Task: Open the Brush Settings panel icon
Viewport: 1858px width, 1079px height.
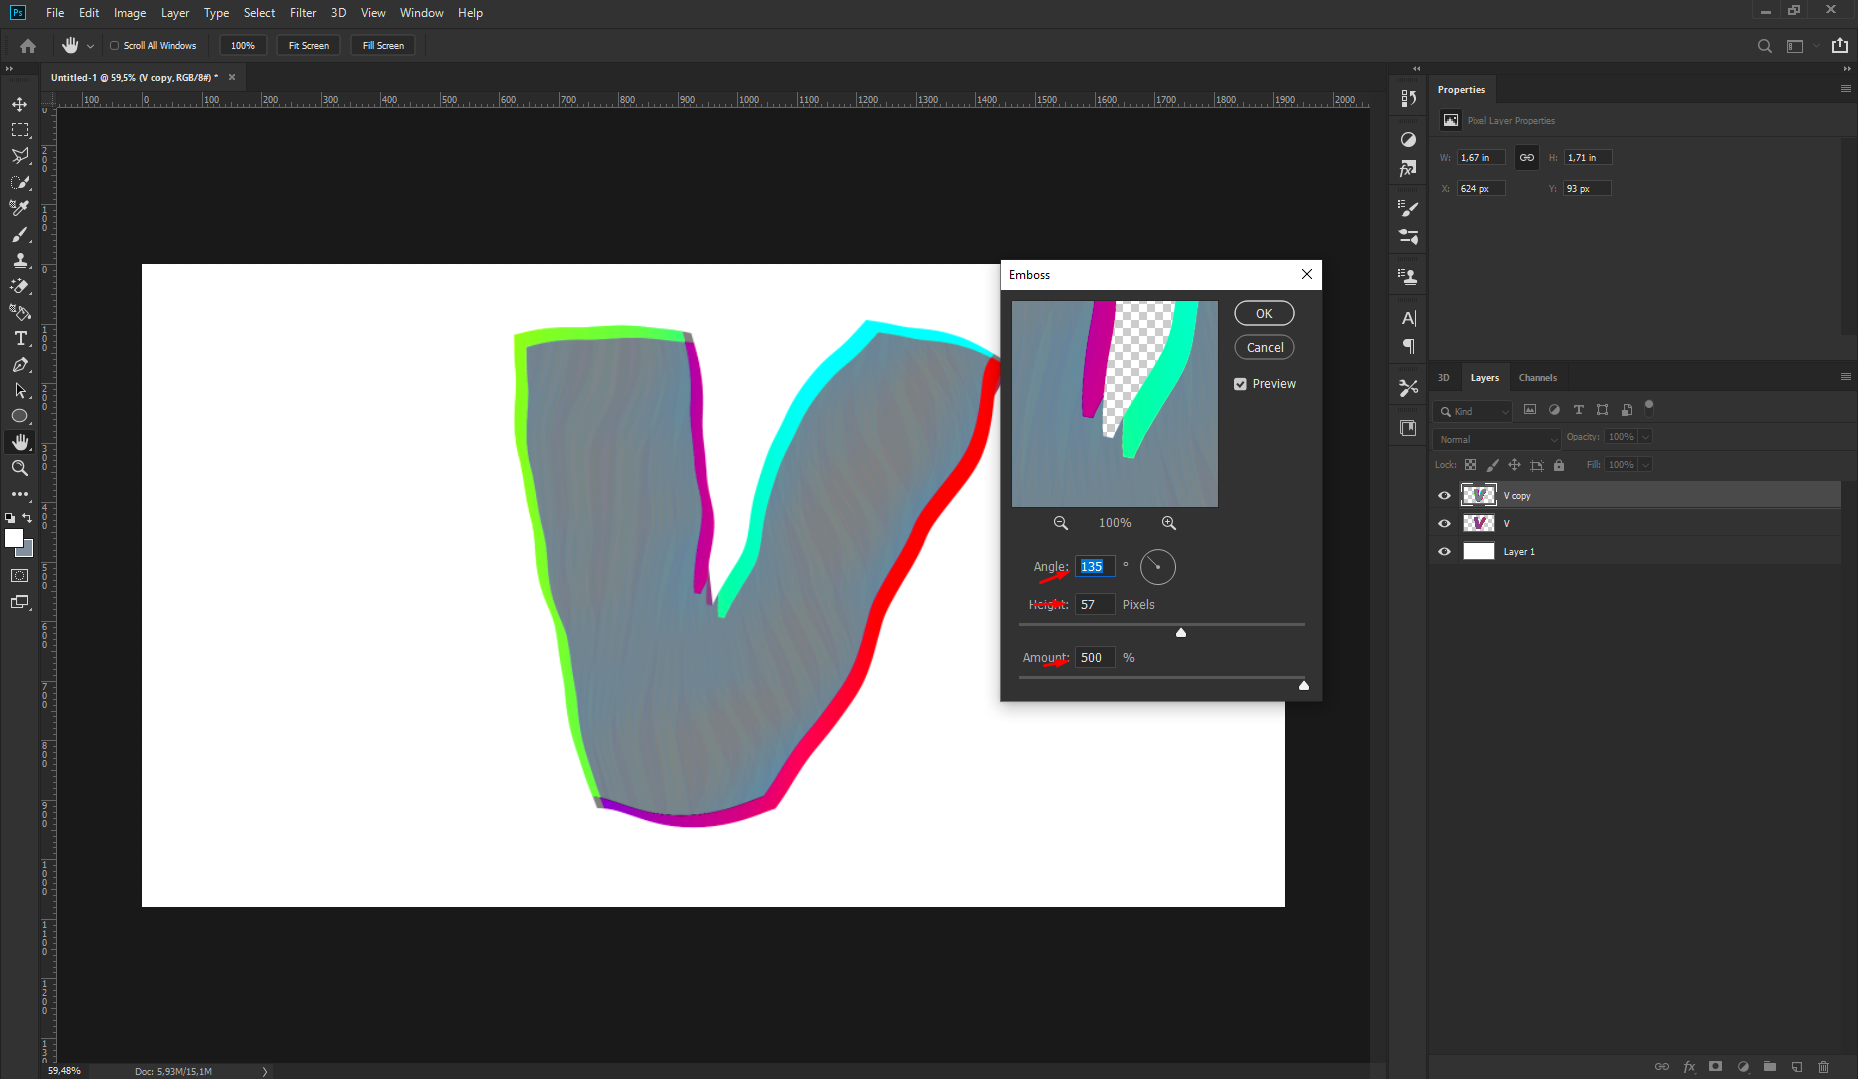Action: pos(1409,207)
